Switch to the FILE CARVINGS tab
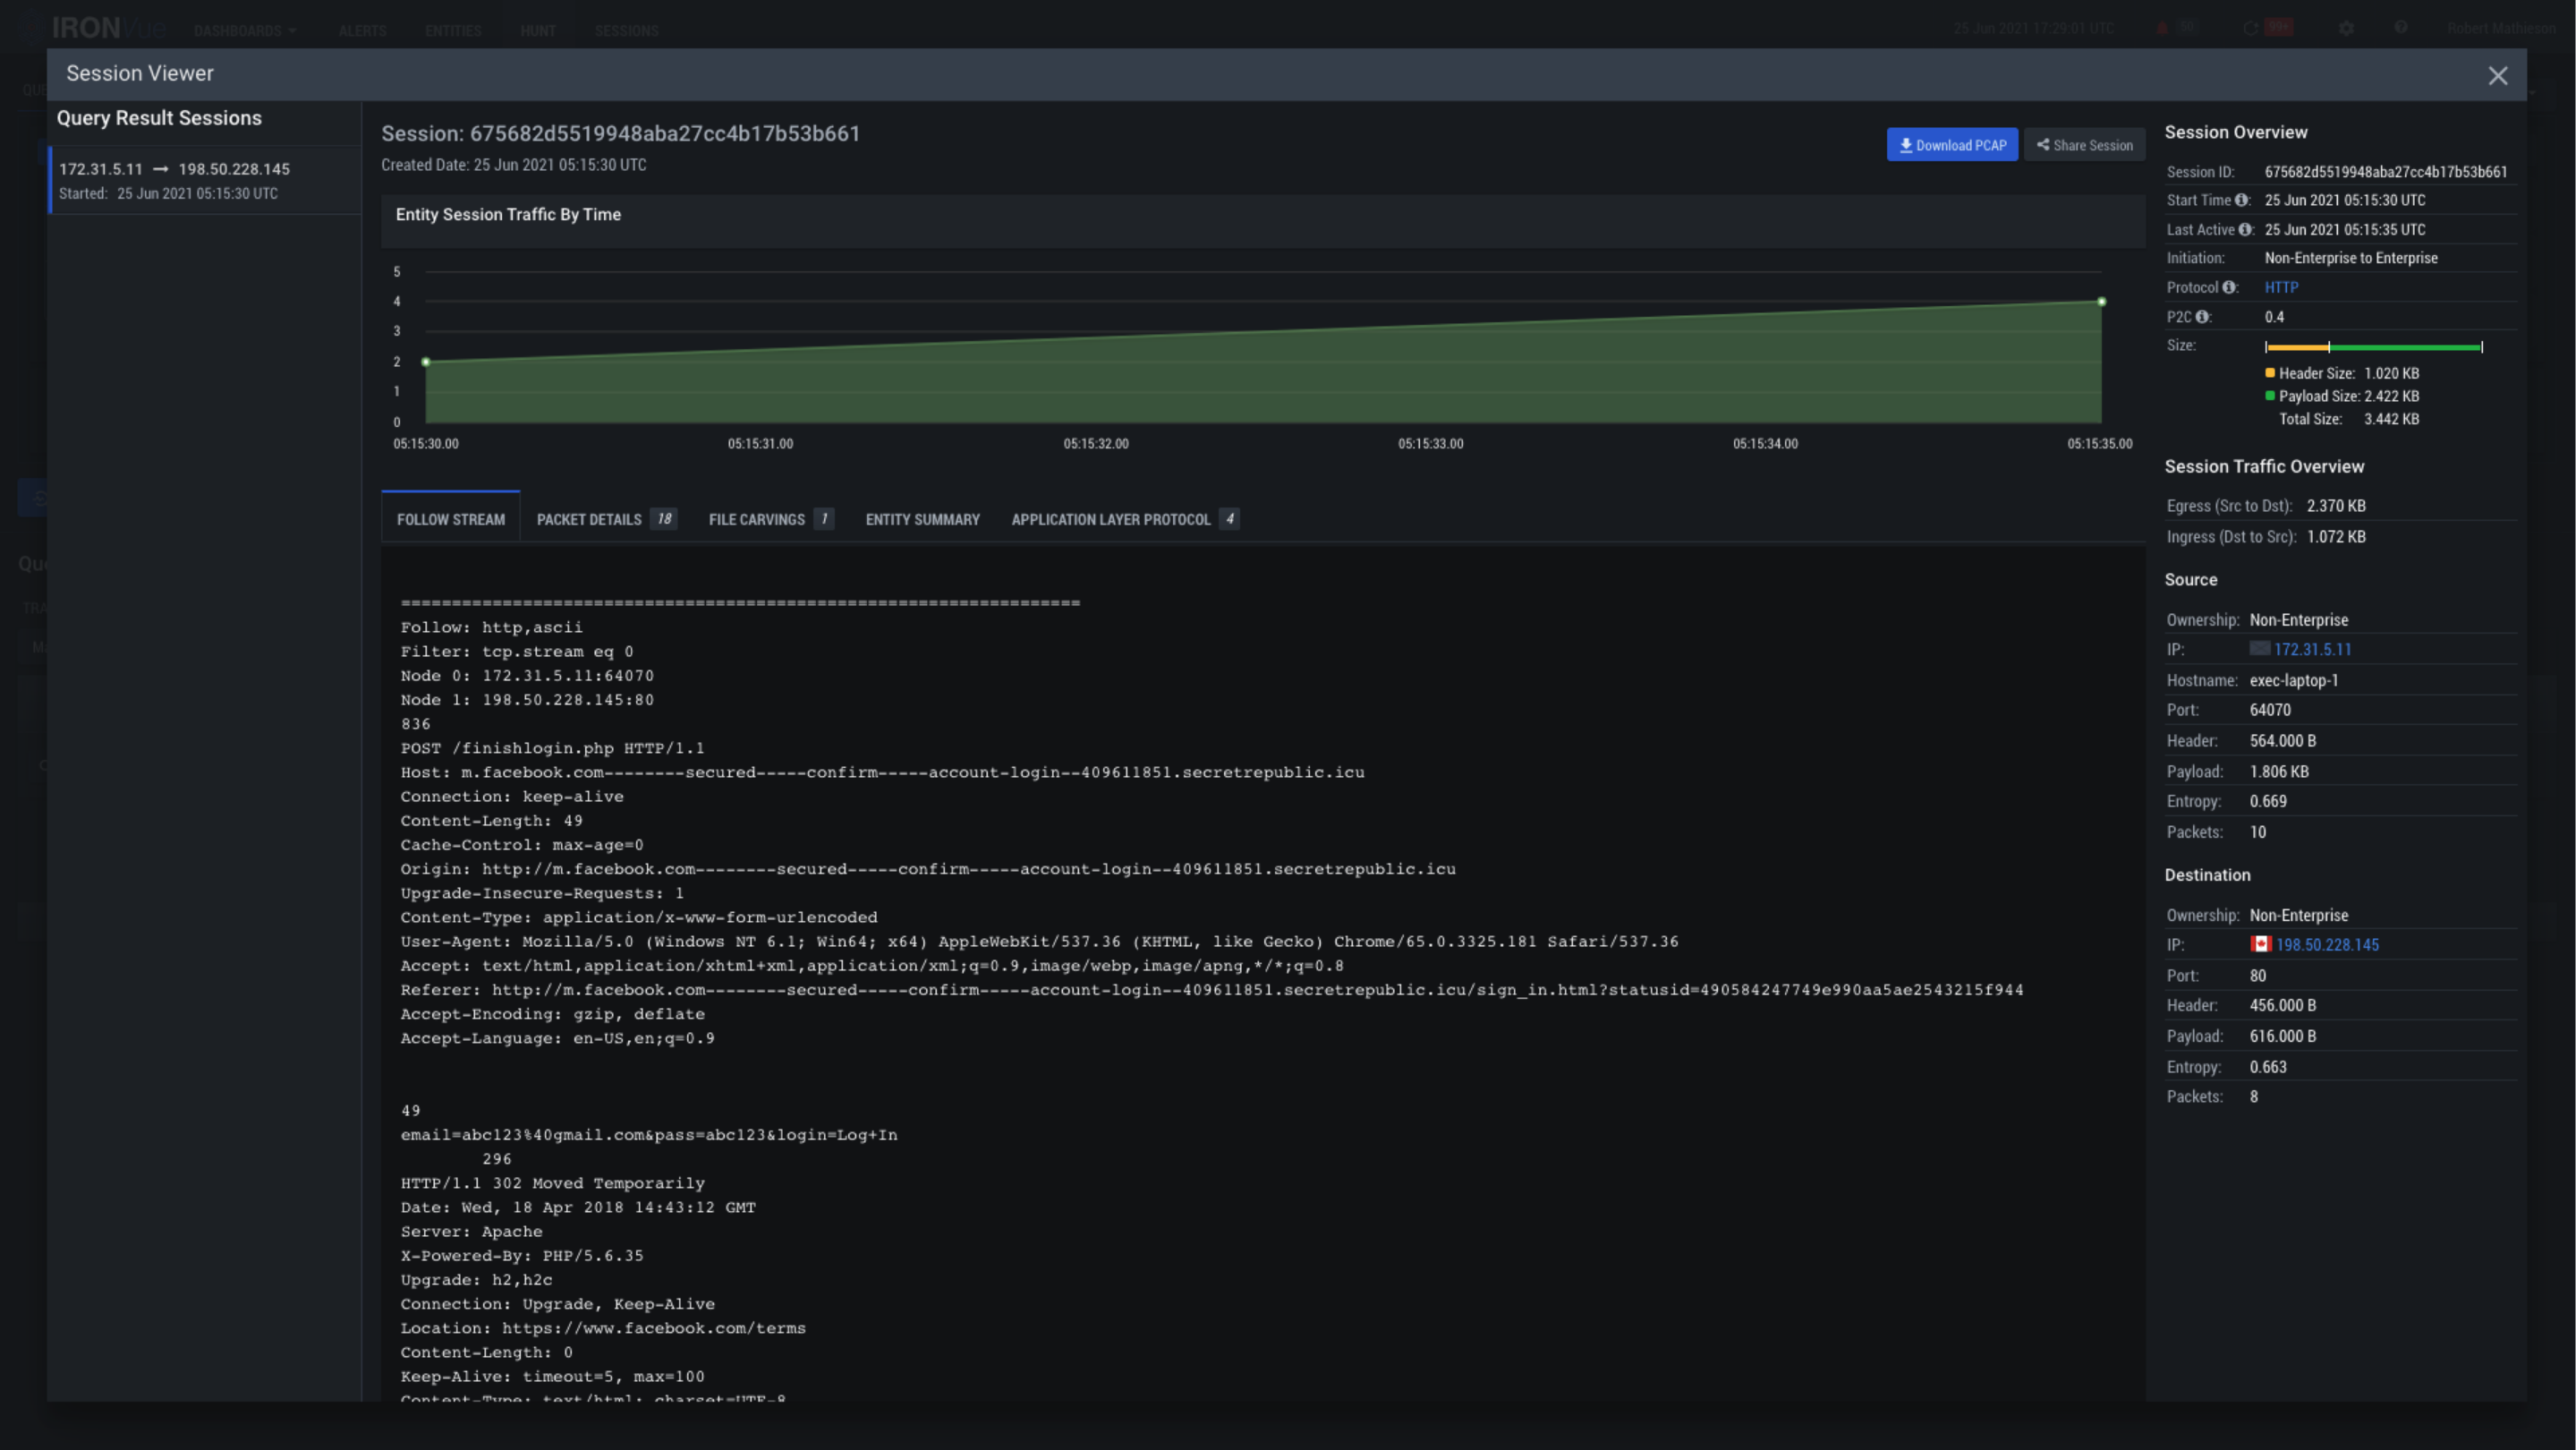 point(757,519)
